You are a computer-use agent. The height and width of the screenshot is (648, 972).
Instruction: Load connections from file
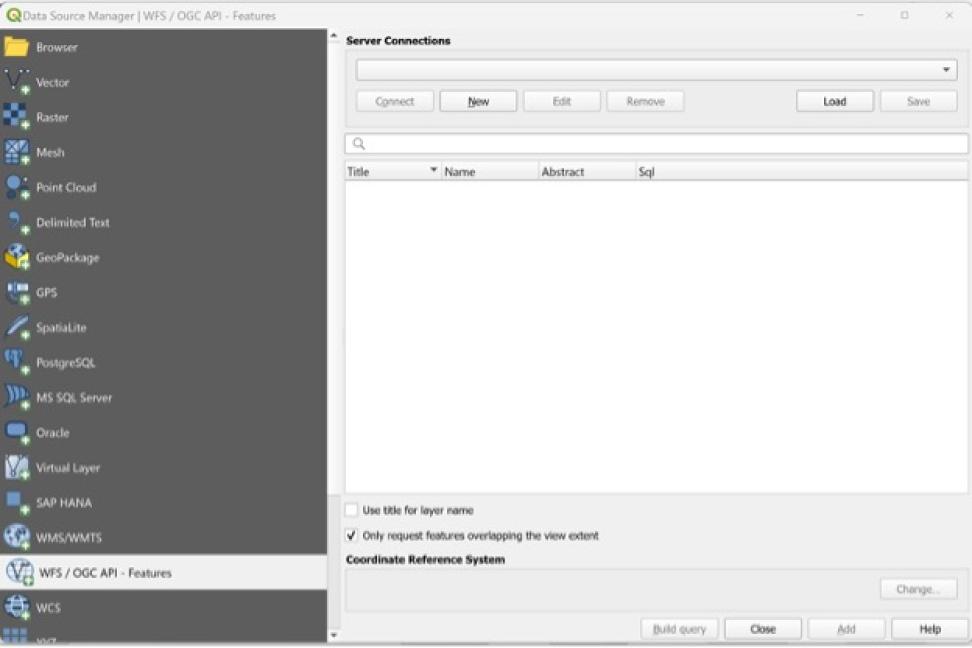pos(835,101)
